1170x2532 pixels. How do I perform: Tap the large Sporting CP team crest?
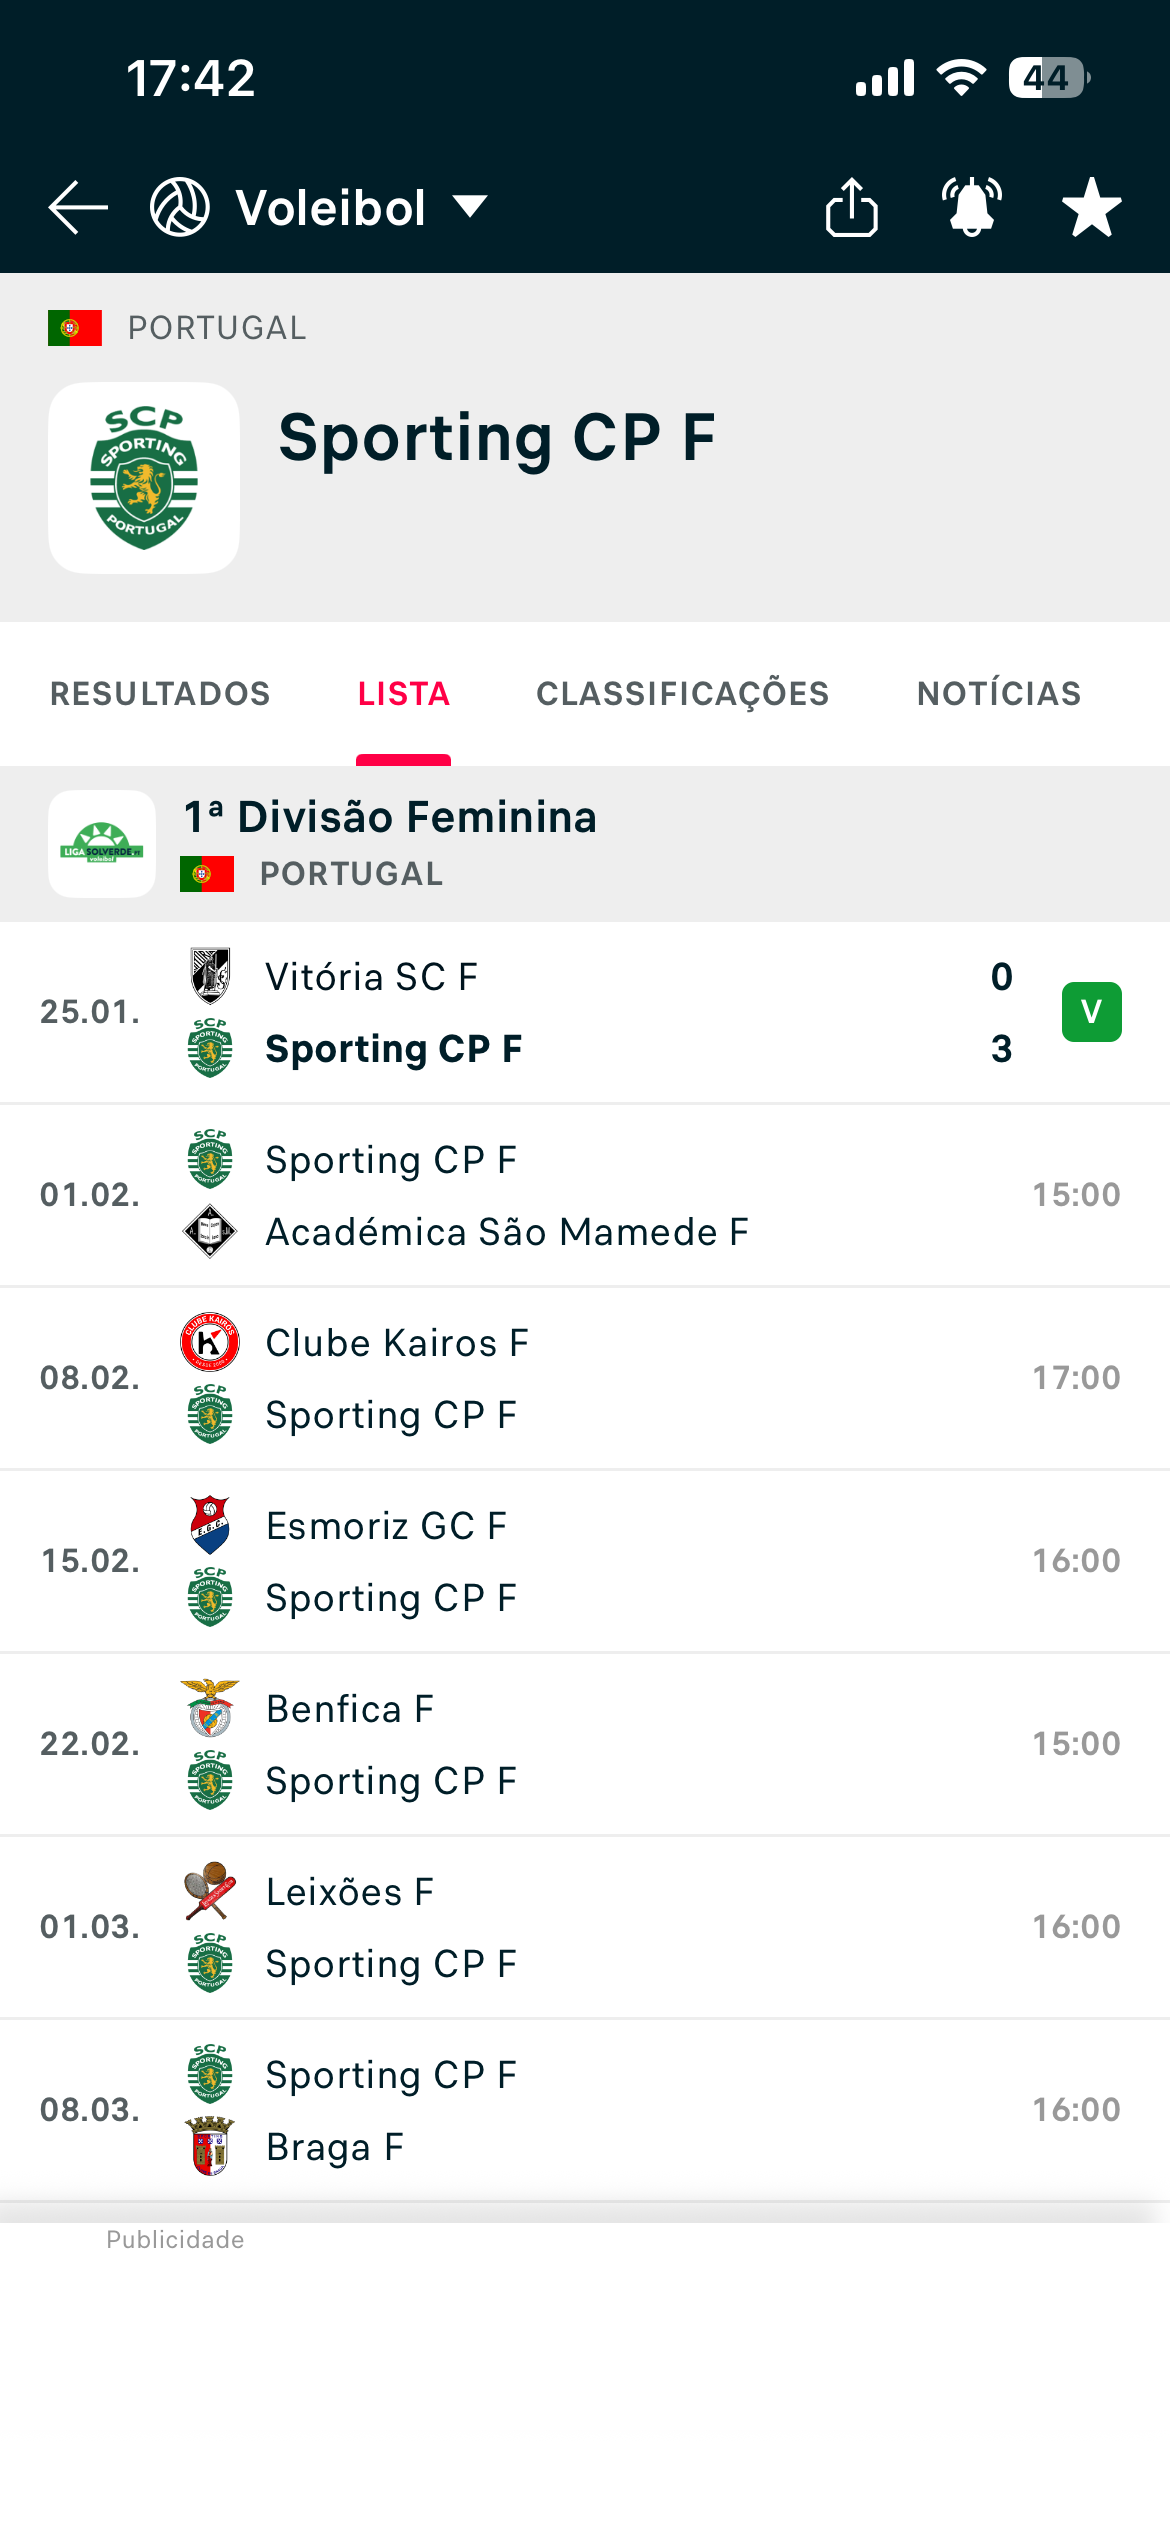(144, 478)
